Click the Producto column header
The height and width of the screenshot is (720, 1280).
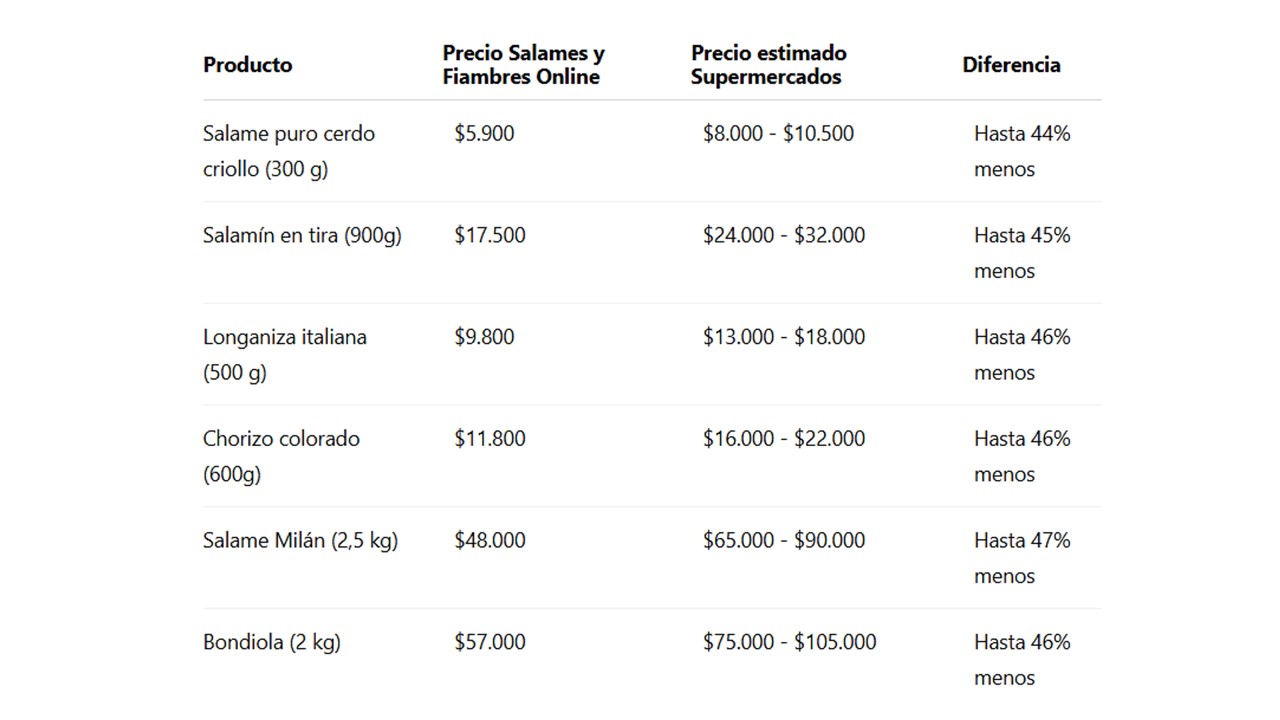click(x=248, y=65)
